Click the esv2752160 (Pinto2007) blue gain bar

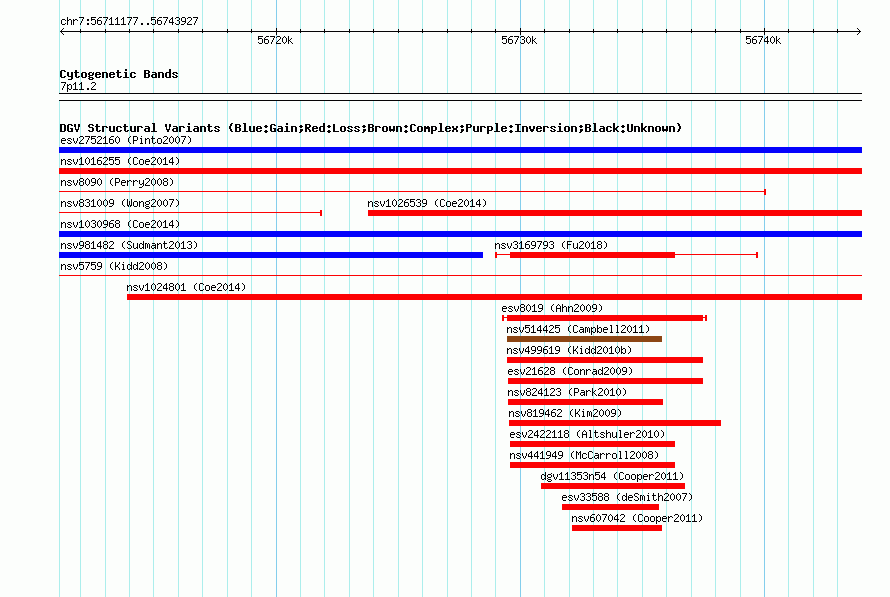460,150
